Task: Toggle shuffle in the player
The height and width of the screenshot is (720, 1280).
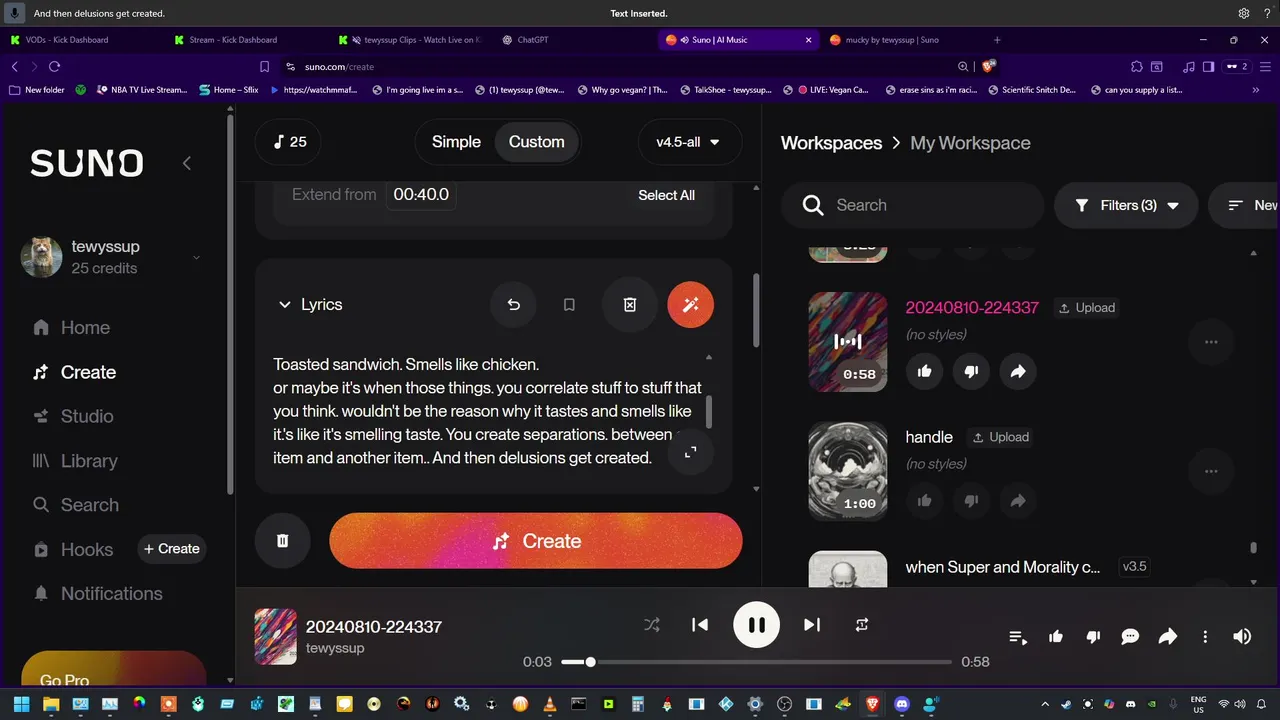Action: pos(652,625)
